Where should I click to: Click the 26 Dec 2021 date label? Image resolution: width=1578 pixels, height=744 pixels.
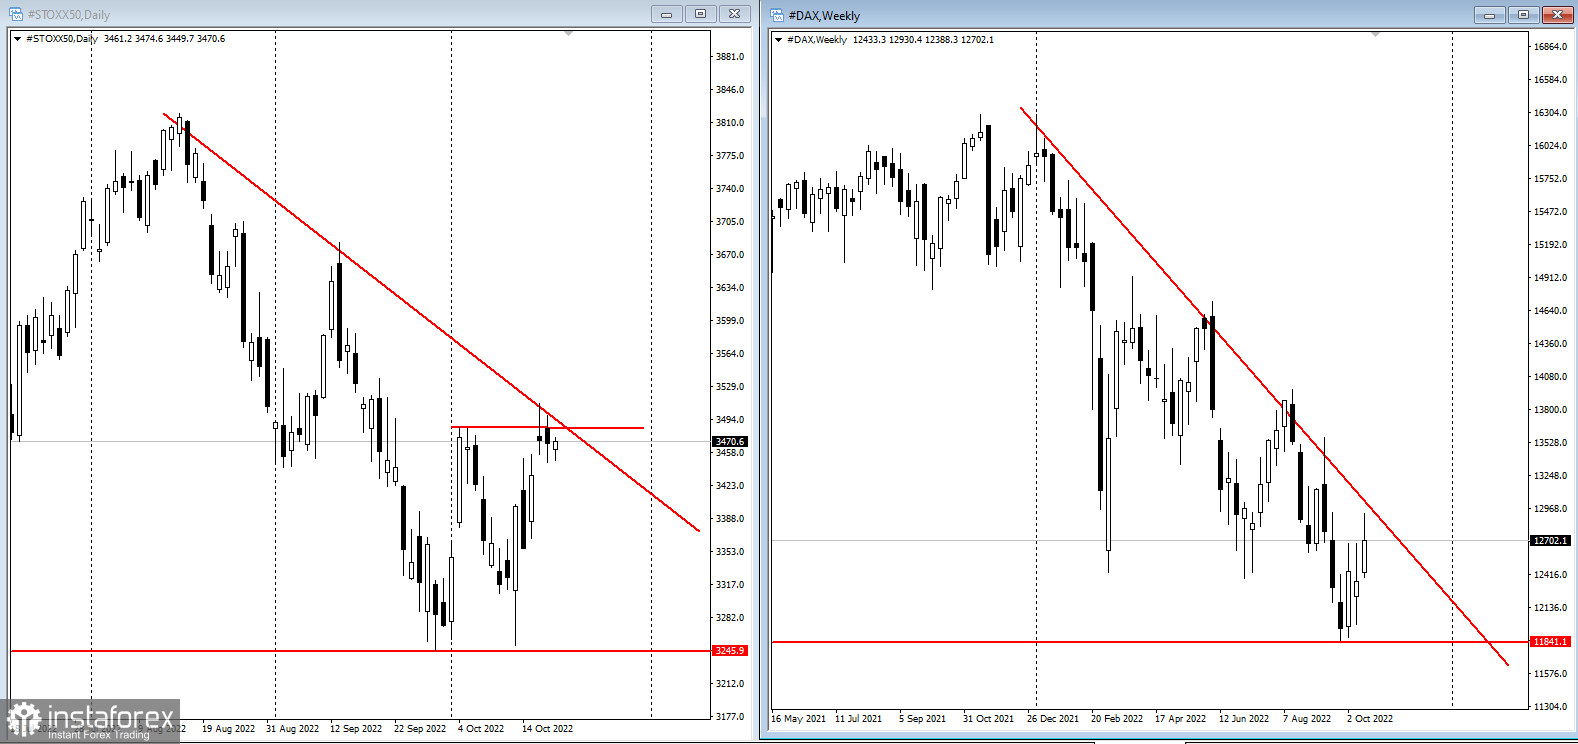tap(1053, 719)
